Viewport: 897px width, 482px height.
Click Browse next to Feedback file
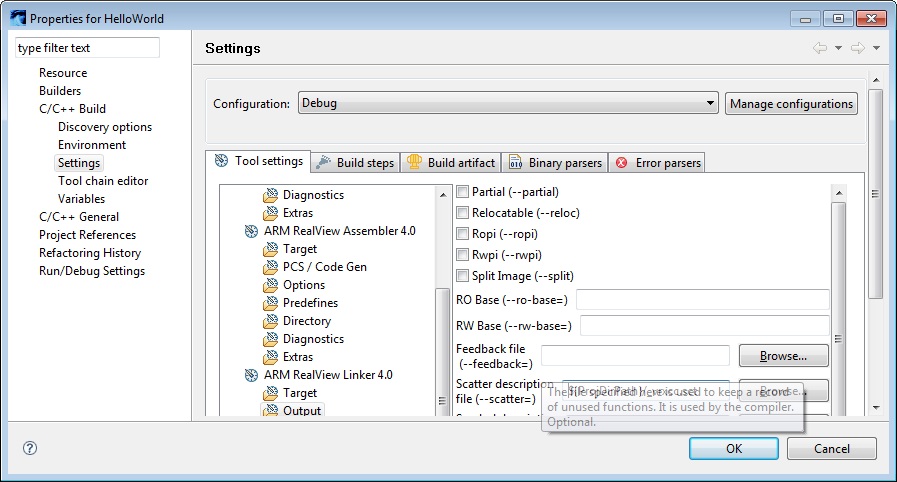point(783,356)
